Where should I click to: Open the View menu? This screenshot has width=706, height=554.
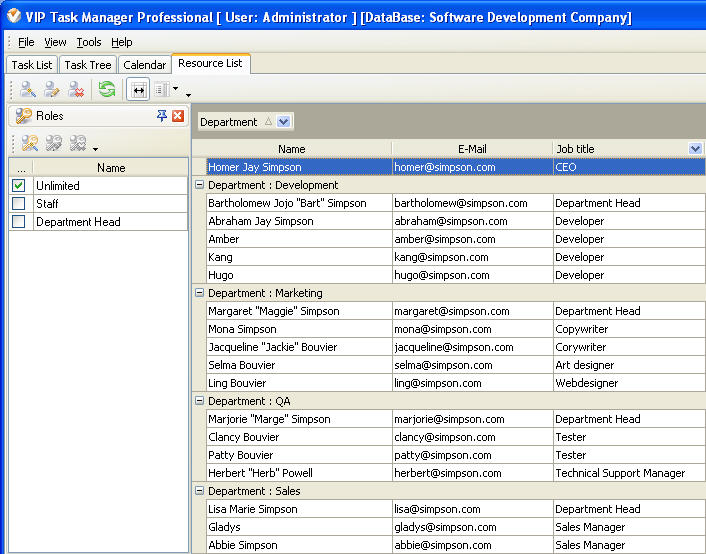coord(55,42)
